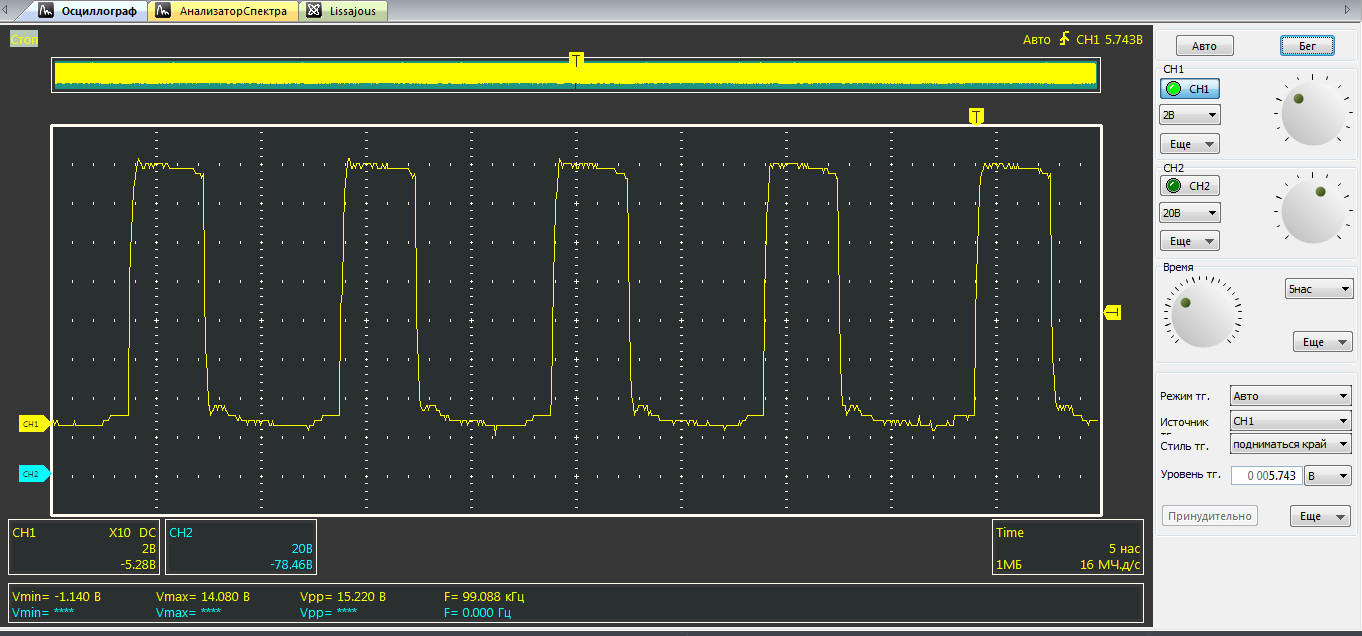
Task: Click the rising edge trigger icon near CH1 5.743В
Action: [x=1064, y=39]
